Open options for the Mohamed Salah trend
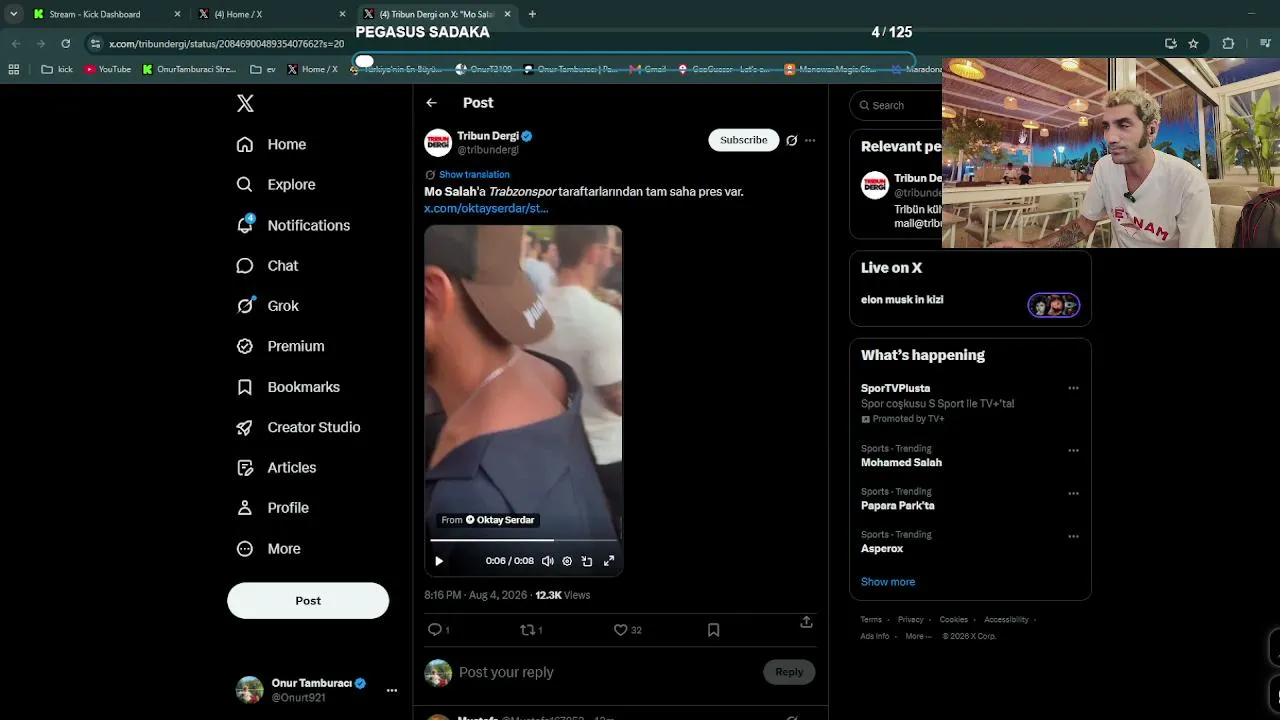 (x=1073, y=450)
